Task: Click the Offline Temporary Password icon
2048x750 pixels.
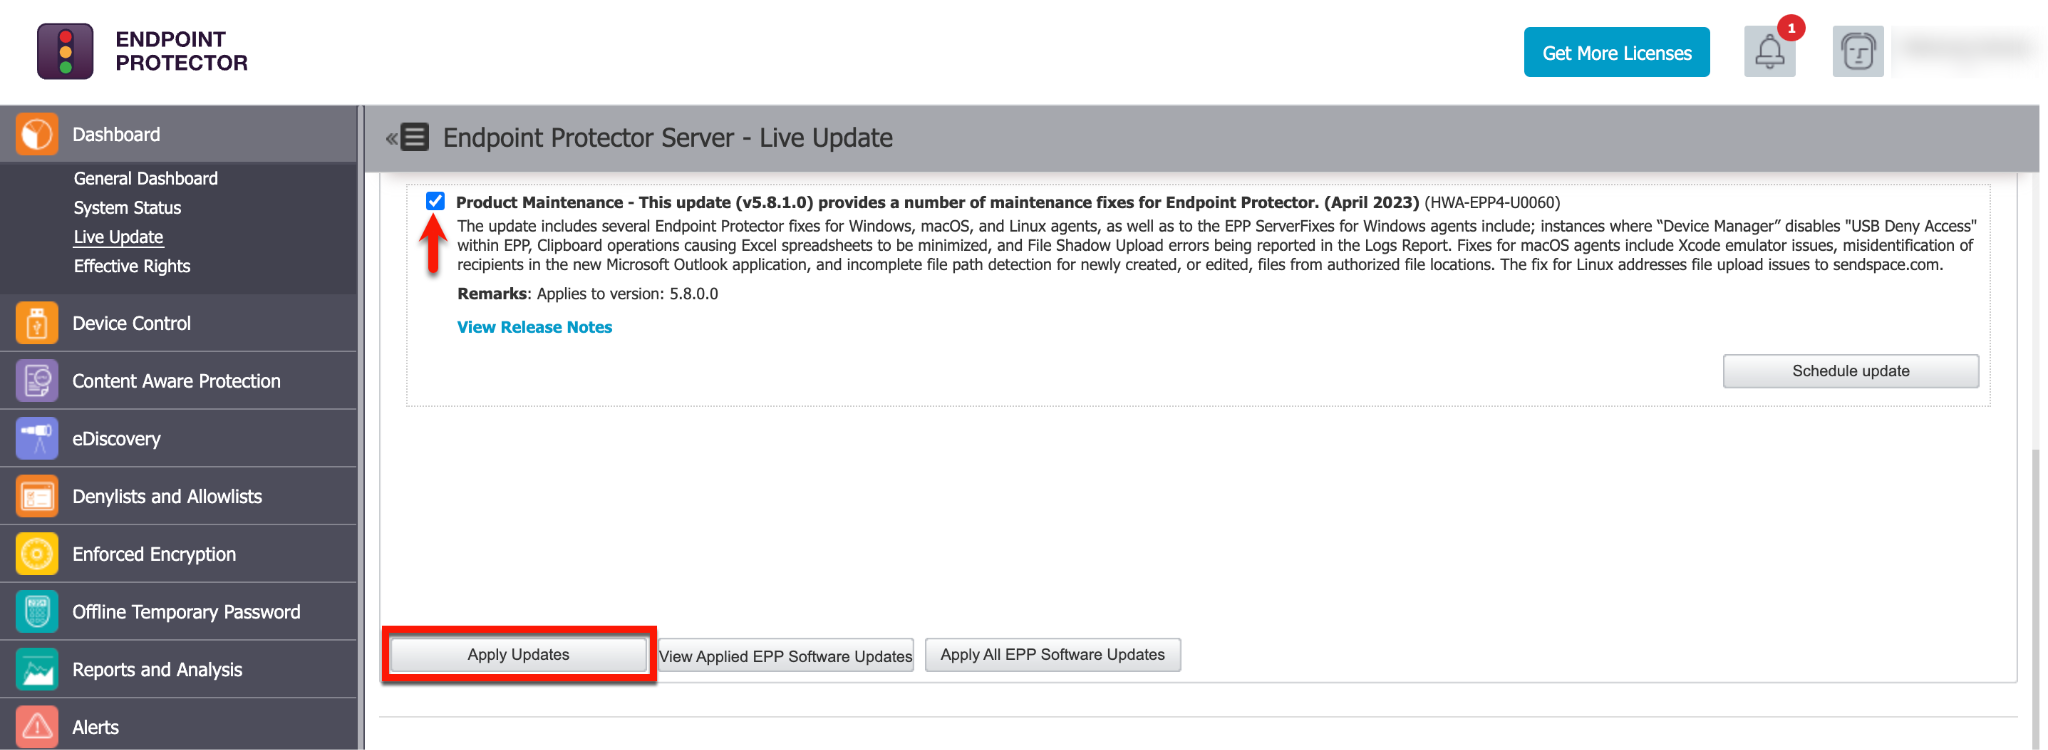Action: pos(37,612)
